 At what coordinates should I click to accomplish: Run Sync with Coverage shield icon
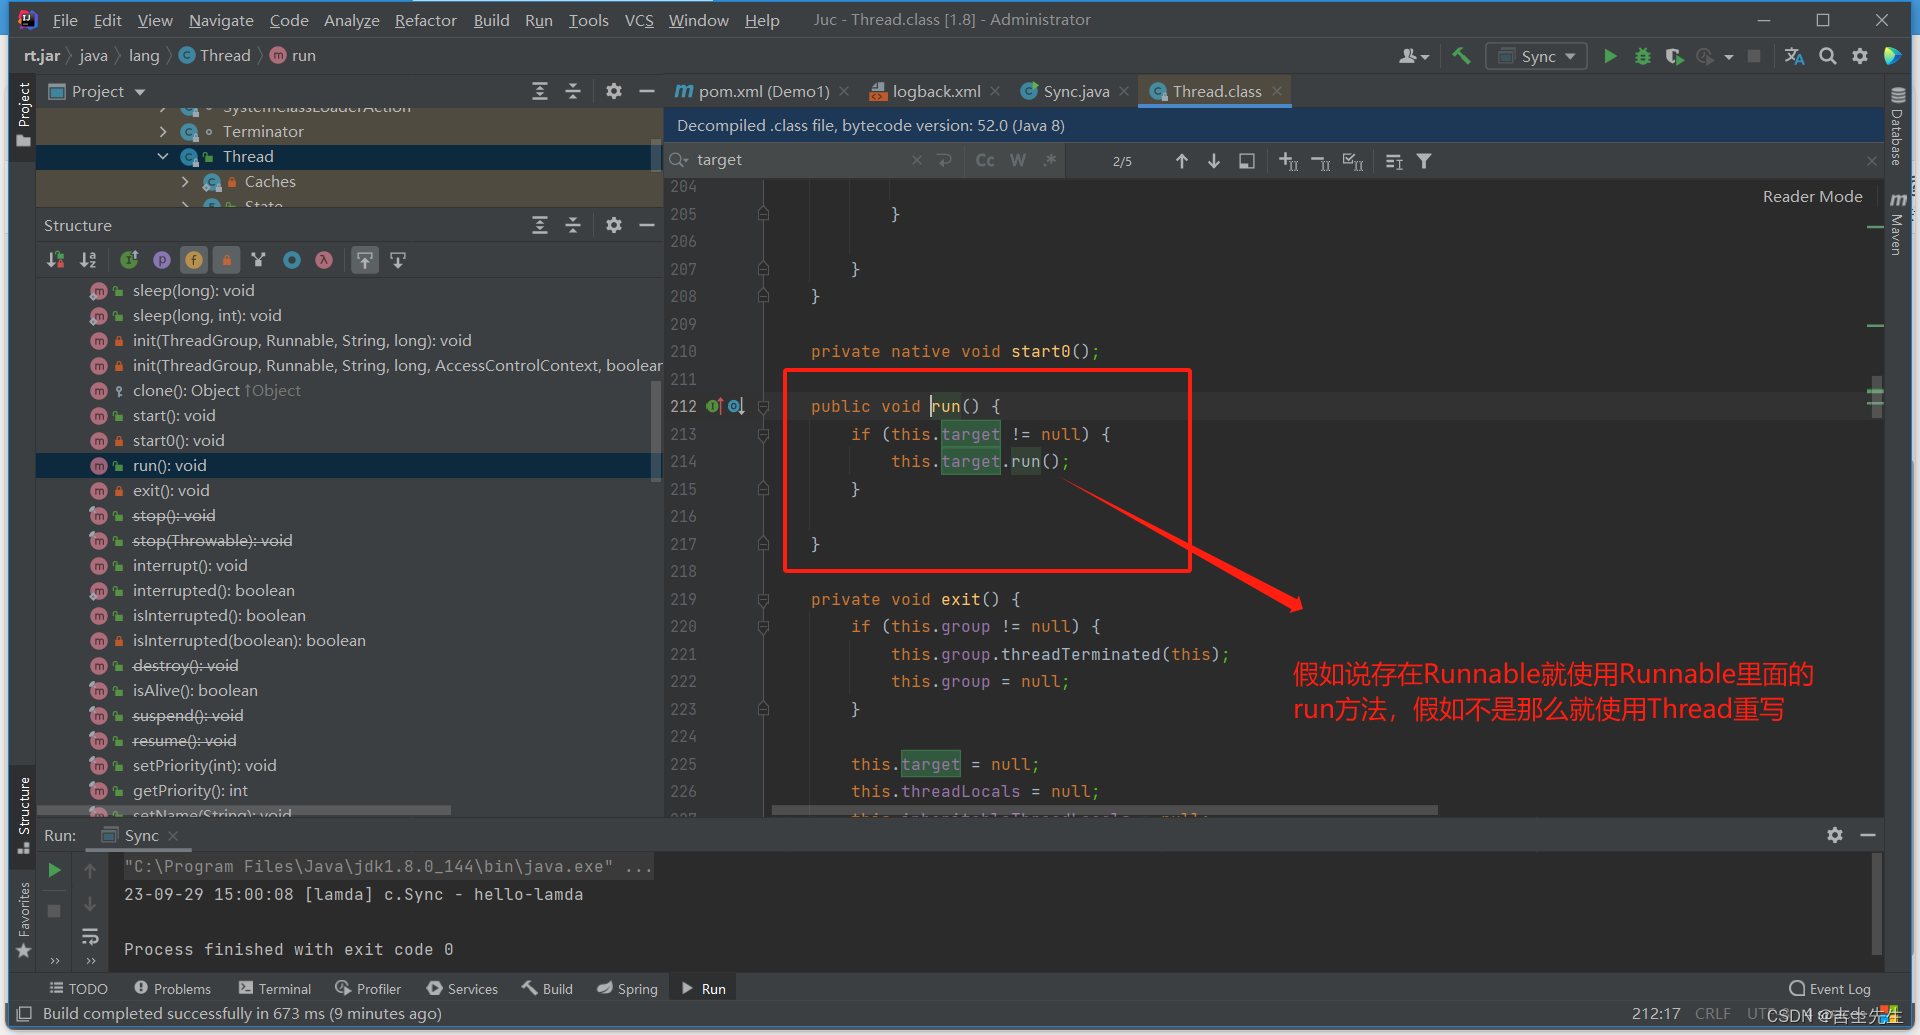1673,56
